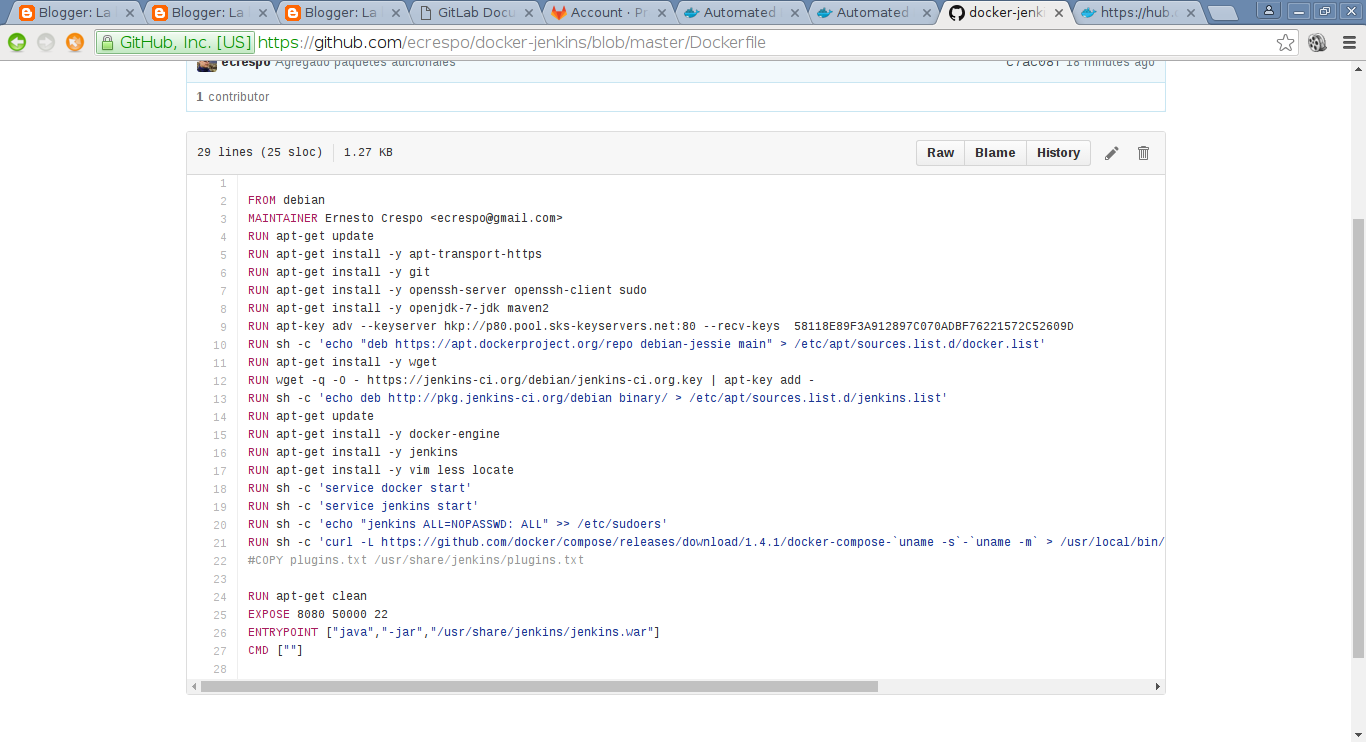Click the right arrow of the horizontal code scrollbar

click(x=1158, y=687)
